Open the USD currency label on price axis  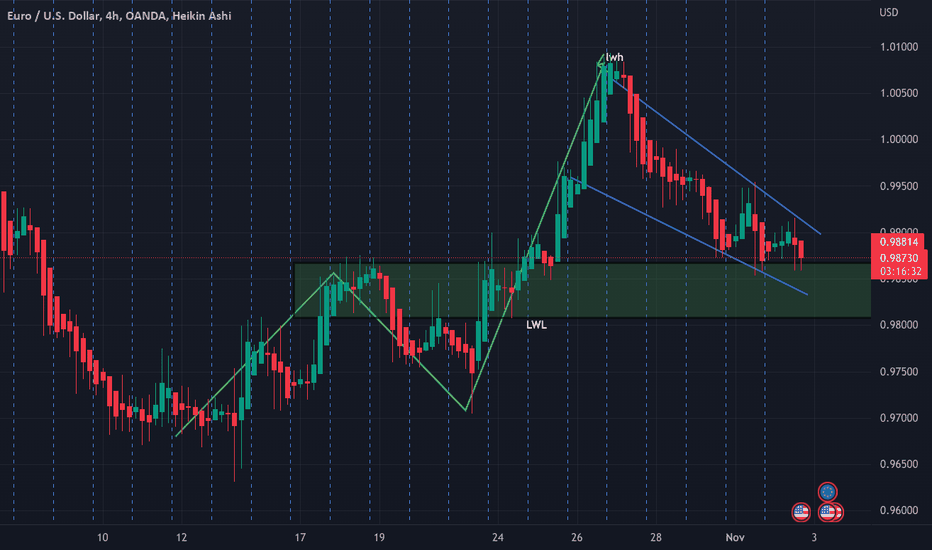[x=889, y=12]
